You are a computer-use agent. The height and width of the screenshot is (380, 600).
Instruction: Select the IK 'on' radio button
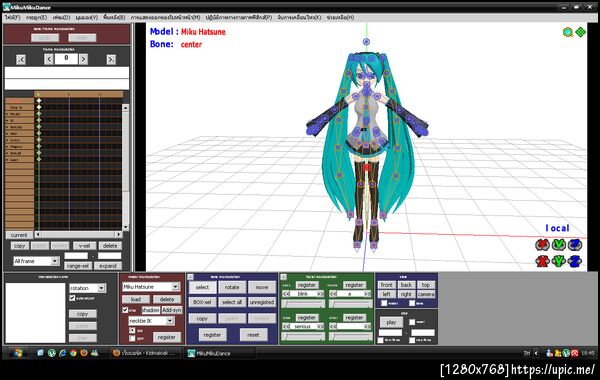(x=132, y=330)
